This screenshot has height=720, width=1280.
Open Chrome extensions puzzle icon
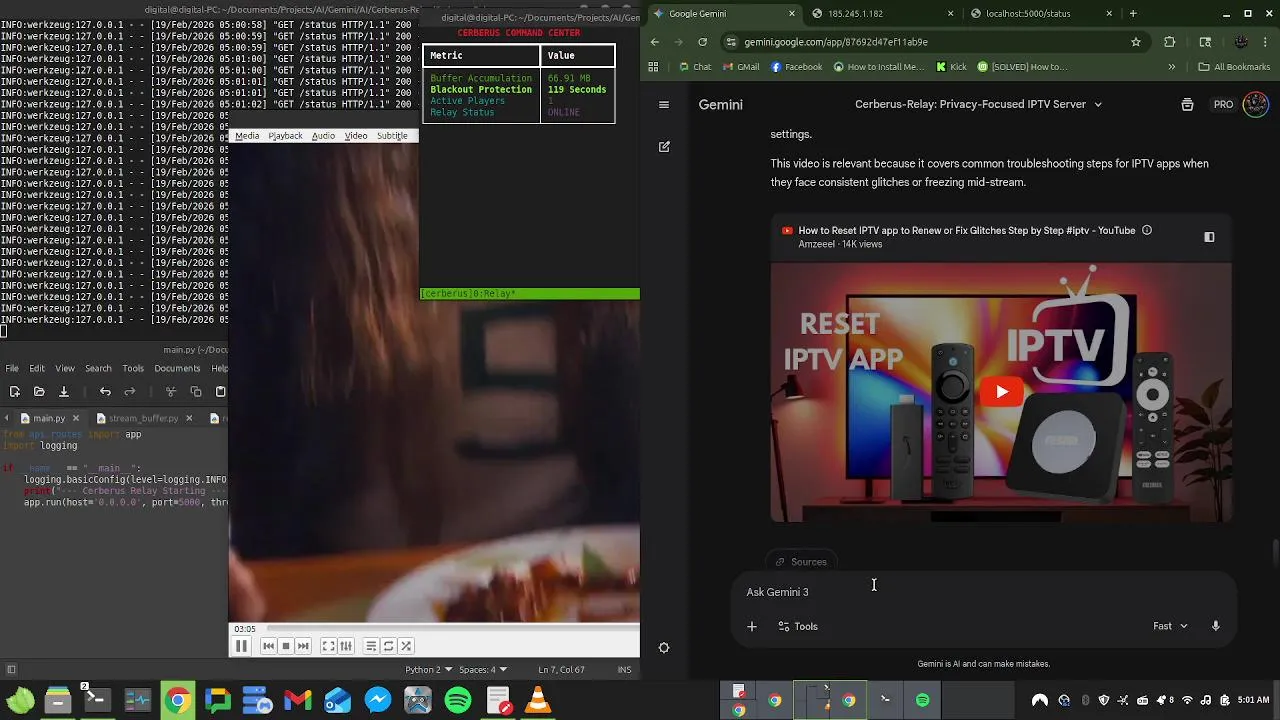tap(1170, 42)
